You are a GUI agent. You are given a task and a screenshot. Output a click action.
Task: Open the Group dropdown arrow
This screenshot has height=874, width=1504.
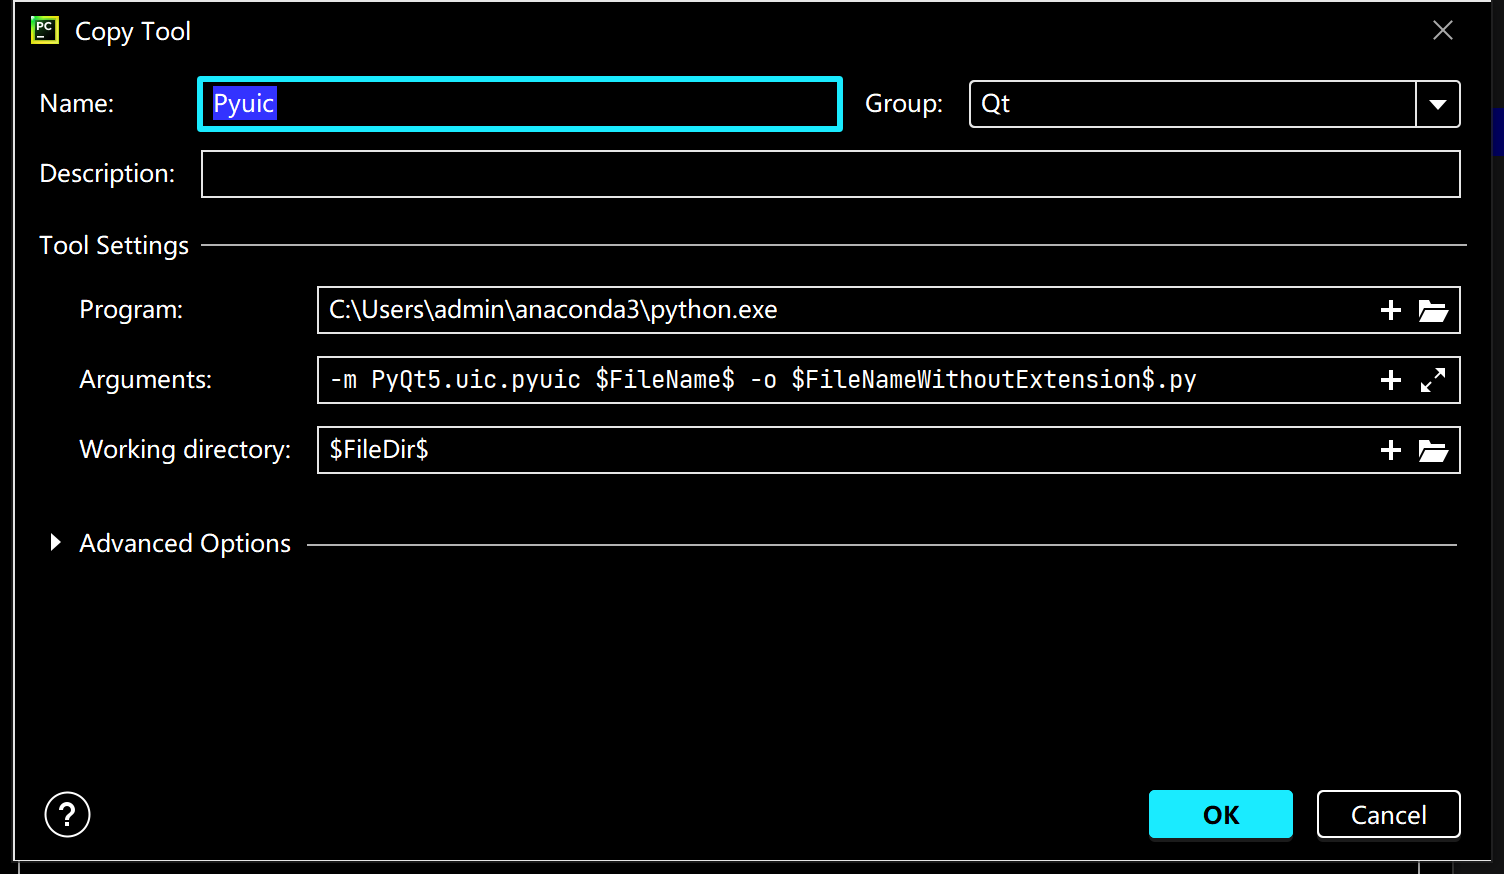click(x=1438, y=104)
